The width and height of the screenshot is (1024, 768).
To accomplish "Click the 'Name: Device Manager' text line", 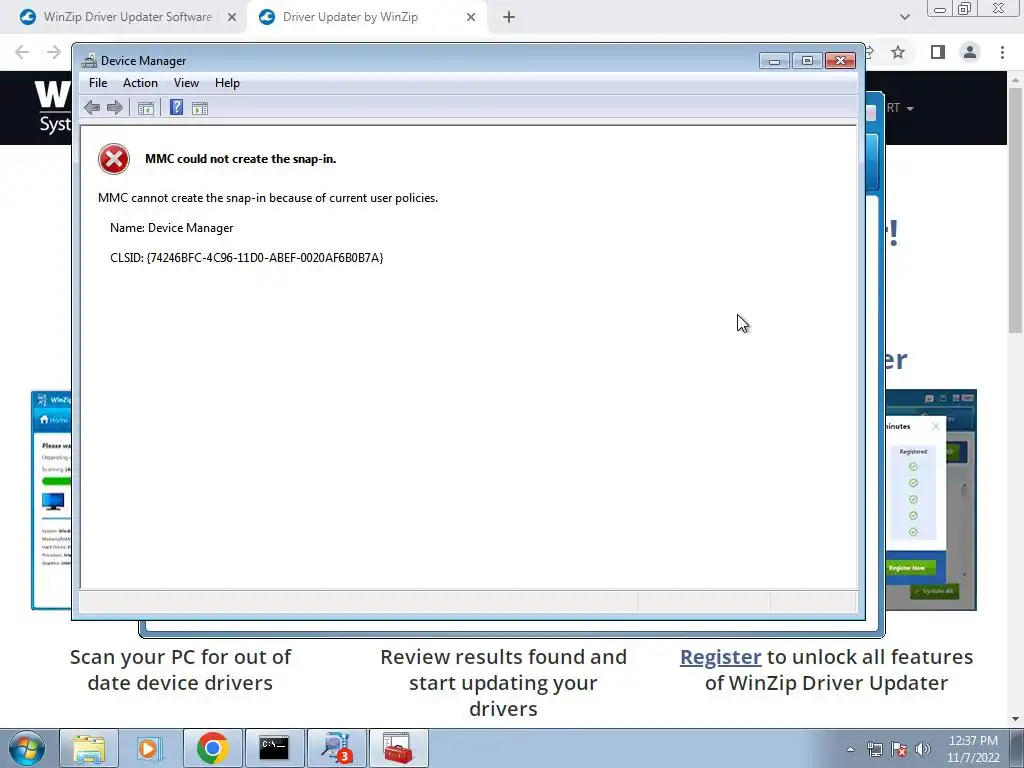I will [x=172, y=228].
